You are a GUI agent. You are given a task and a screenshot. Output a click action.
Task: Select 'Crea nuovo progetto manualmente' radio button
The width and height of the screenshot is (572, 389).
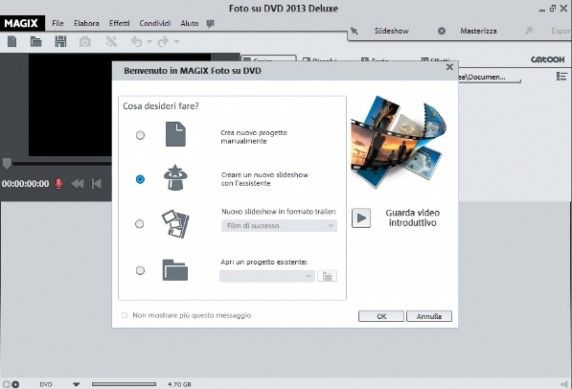pyautogui.click(x=140, y=135)
